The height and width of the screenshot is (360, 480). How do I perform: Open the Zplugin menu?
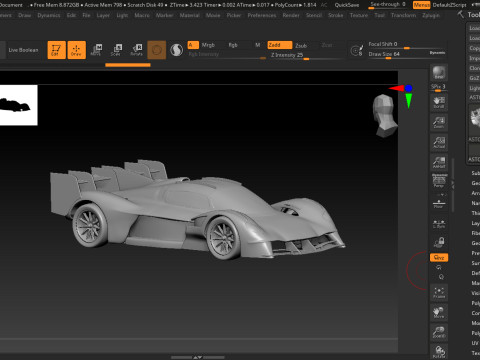click(x=431, y=15)
